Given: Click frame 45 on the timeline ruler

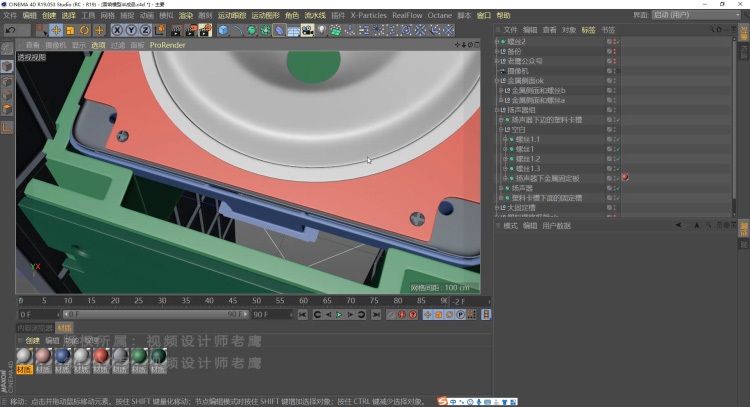Looking at the screenshot, I should coord(235,300).
